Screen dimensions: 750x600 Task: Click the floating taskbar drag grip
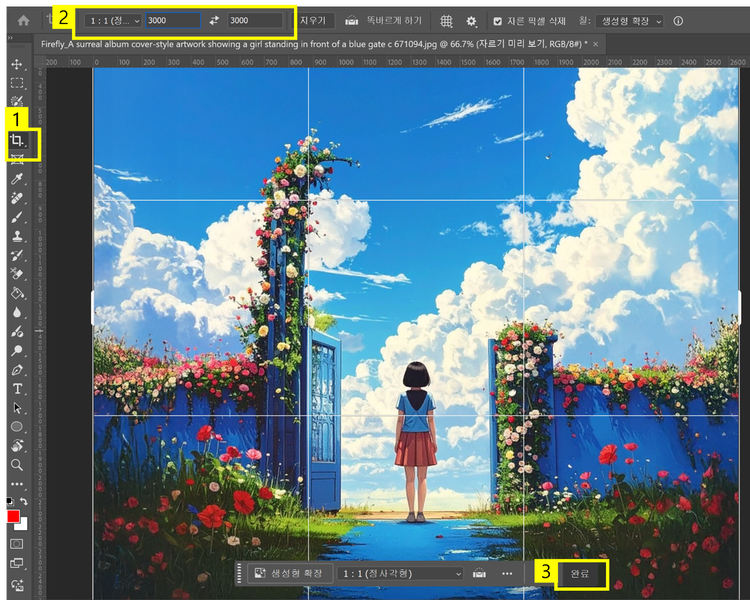pyautogui.click(x=240, y=573)
